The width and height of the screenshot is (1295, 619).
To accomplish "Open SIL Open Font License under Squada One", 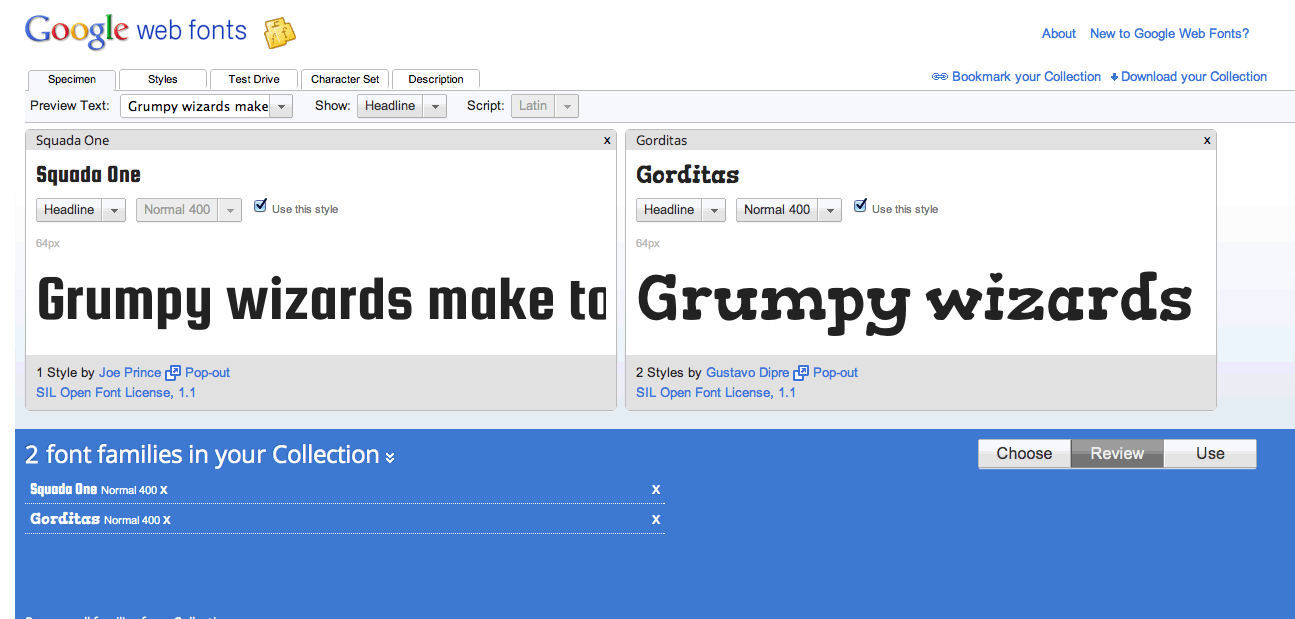I will click(x=116, y=392).
